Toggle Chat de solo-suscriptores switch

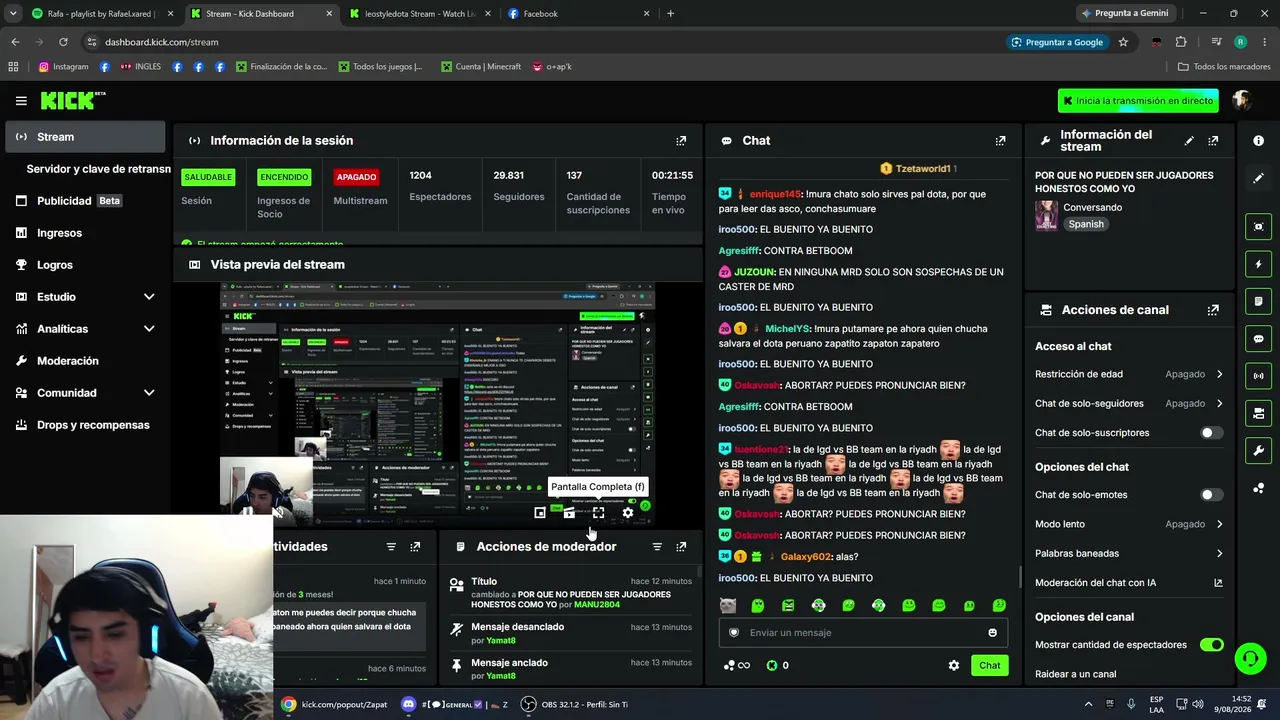(x=1211, y=433)
